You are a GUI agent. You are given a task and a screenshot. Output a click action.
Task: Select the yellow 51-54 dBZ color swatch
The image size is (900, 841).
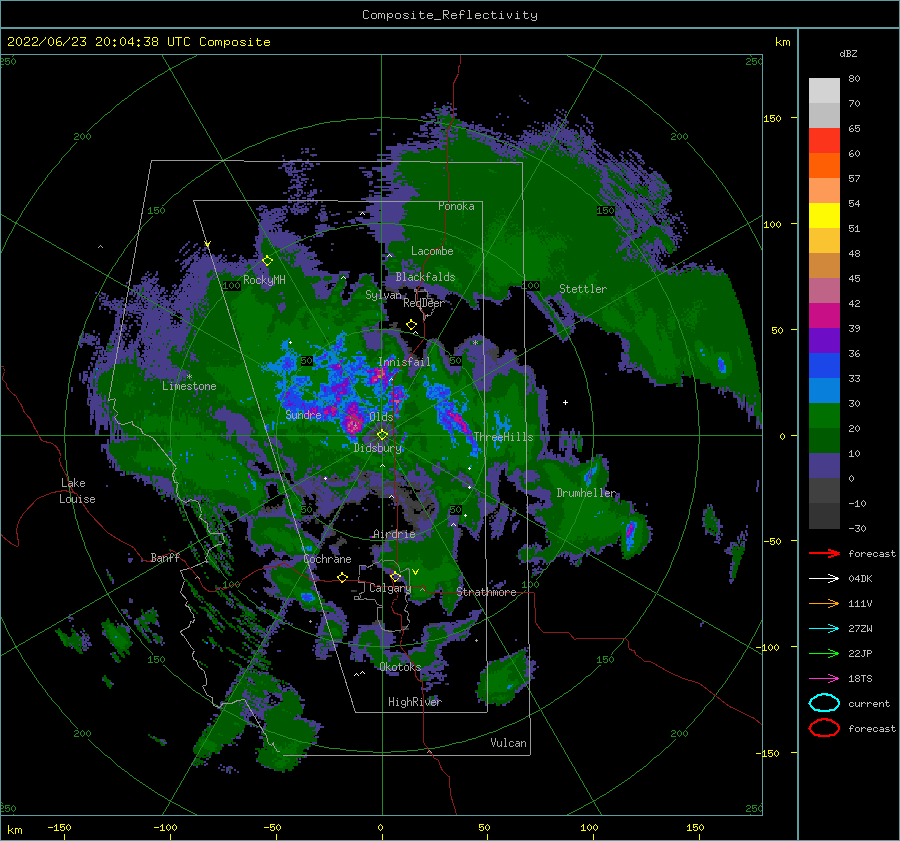pyautogui.click(x=824, y=216)
